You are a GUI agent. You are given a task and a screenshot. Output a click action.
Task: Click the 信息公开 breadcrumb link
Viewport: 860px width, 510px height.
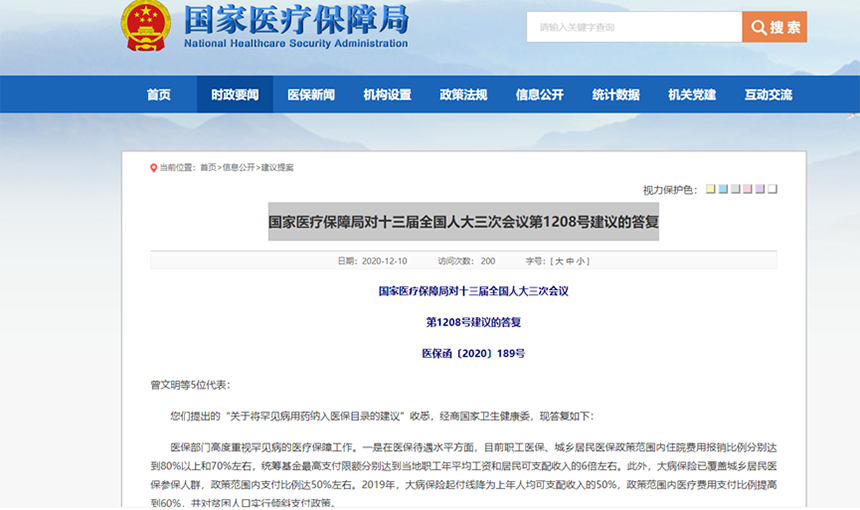point(239,168)
